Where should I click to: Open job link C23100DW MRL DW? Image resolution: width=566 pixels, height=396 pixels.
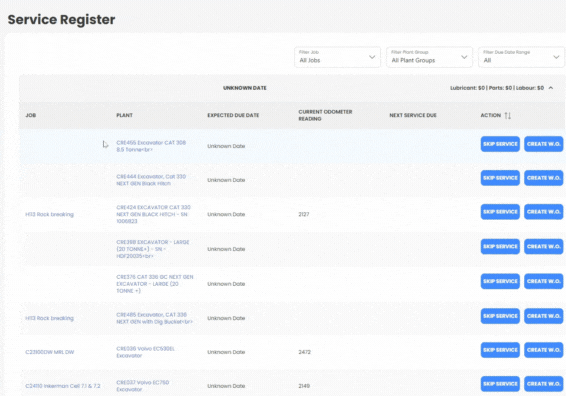click(49, 352)
